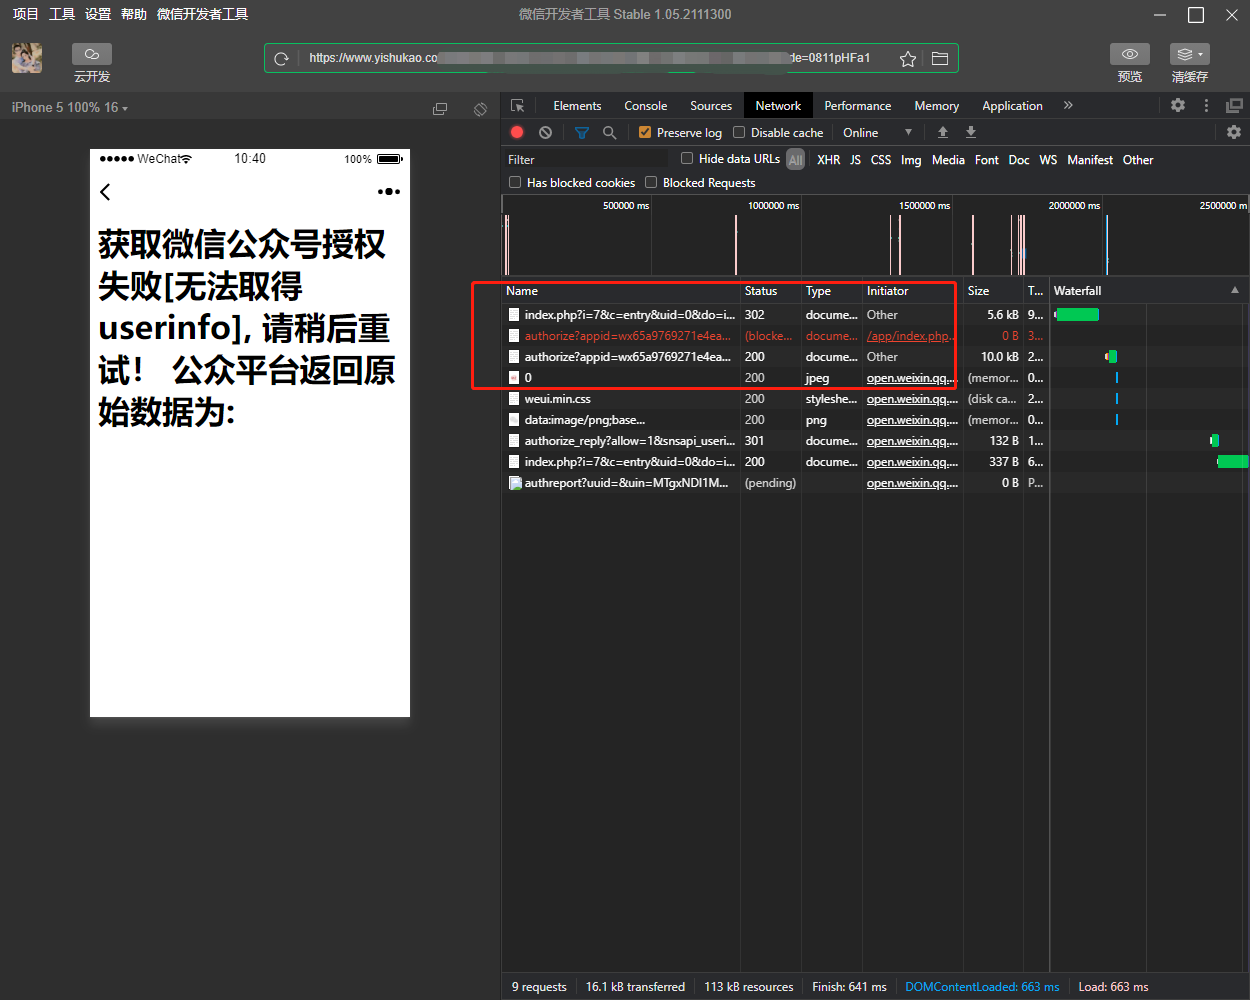Check Hide data URLs option
This screenshot has height=1000, width=1250.
click(x=687, y=158)
